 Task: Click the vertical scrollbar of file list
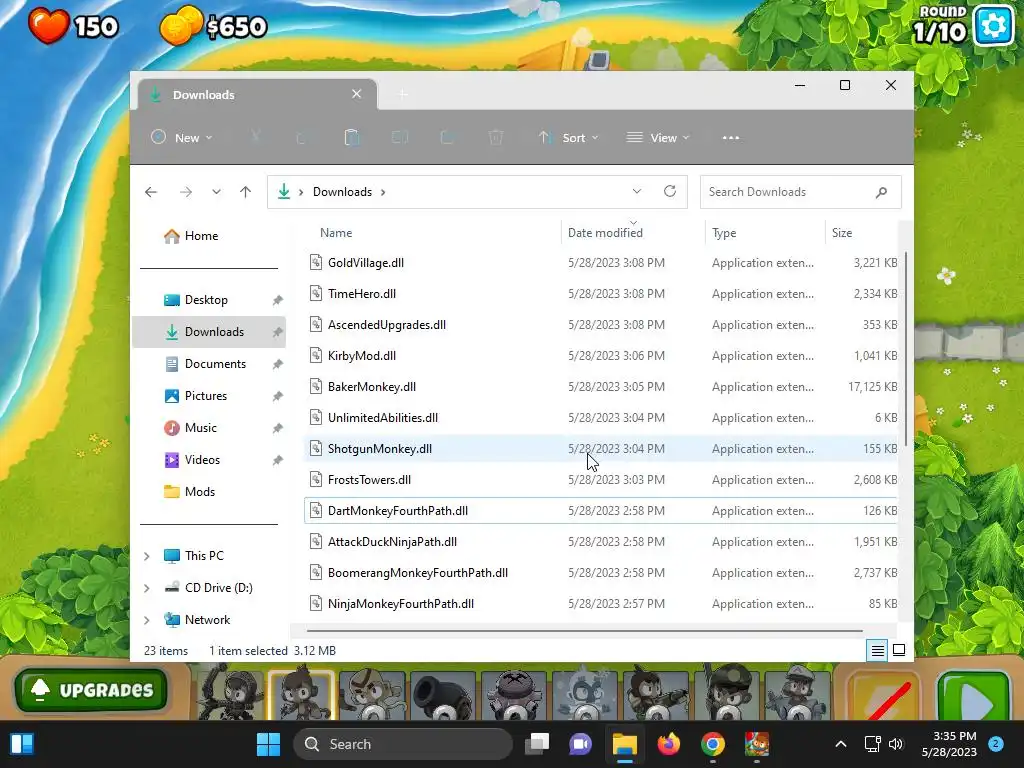[x=905, y=349]
